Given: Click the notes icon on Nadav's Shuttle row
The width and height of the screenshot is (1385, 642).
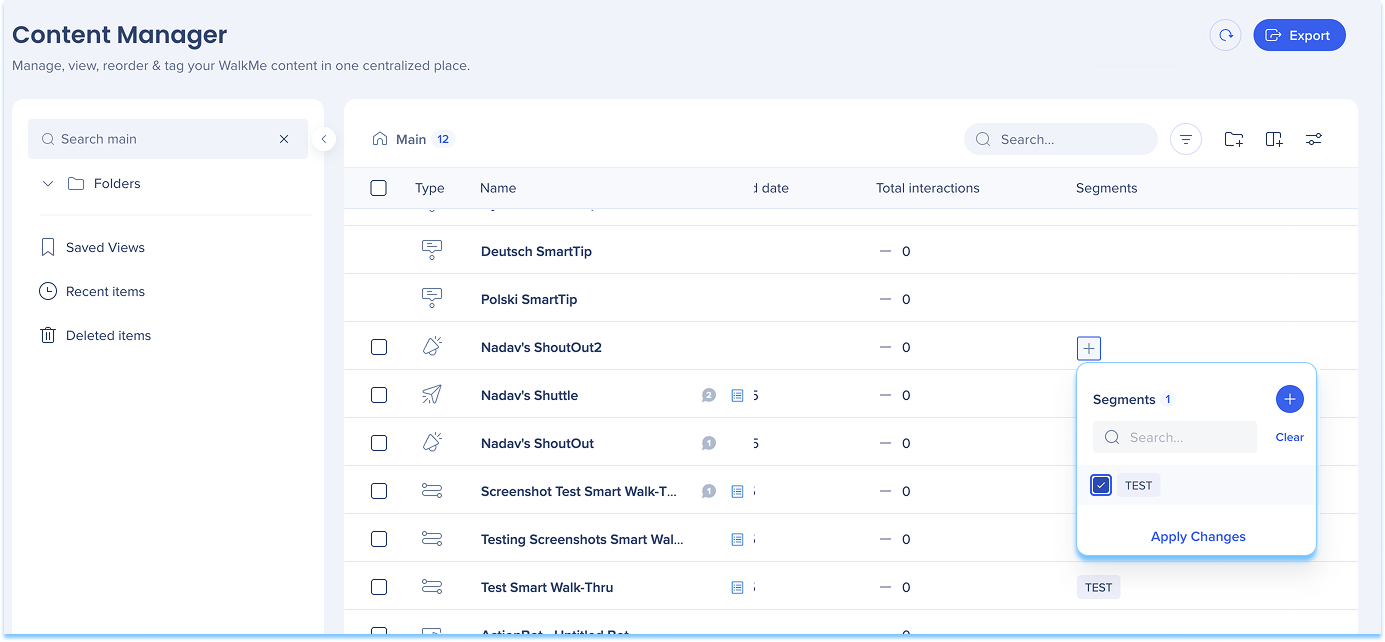Looking at the screenshot, I should click(x=737, y=395).
